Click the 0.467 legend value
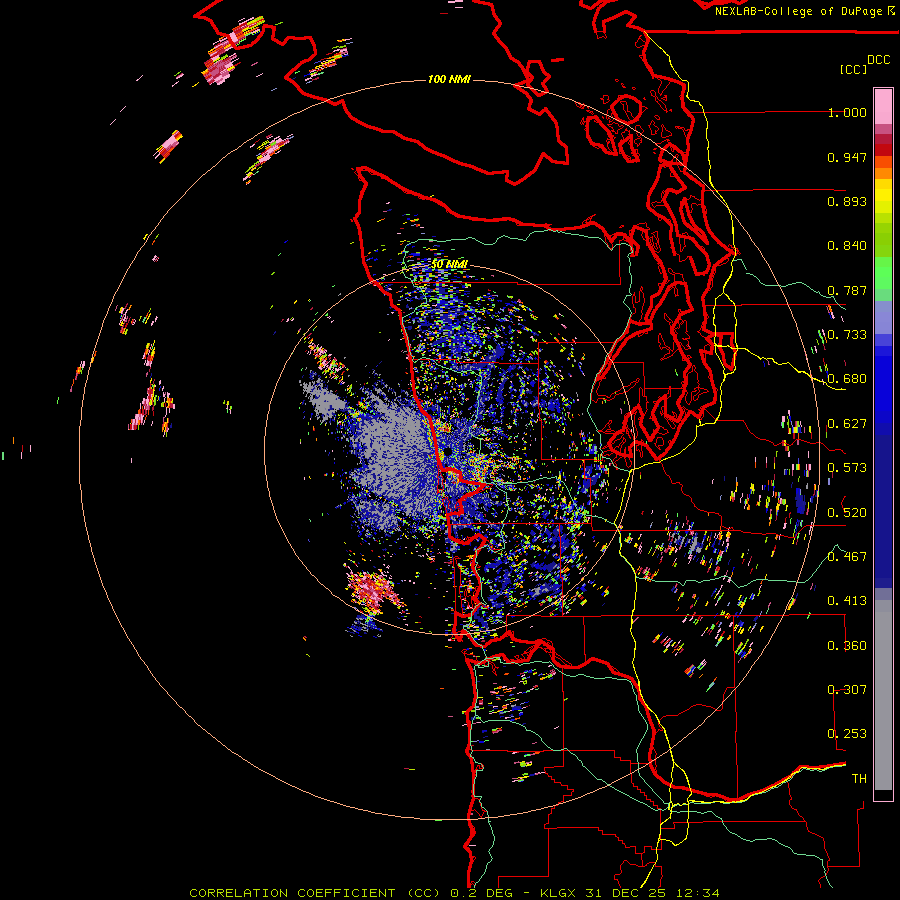The height and width of the screenshot is (900, 900). (847, 556)
